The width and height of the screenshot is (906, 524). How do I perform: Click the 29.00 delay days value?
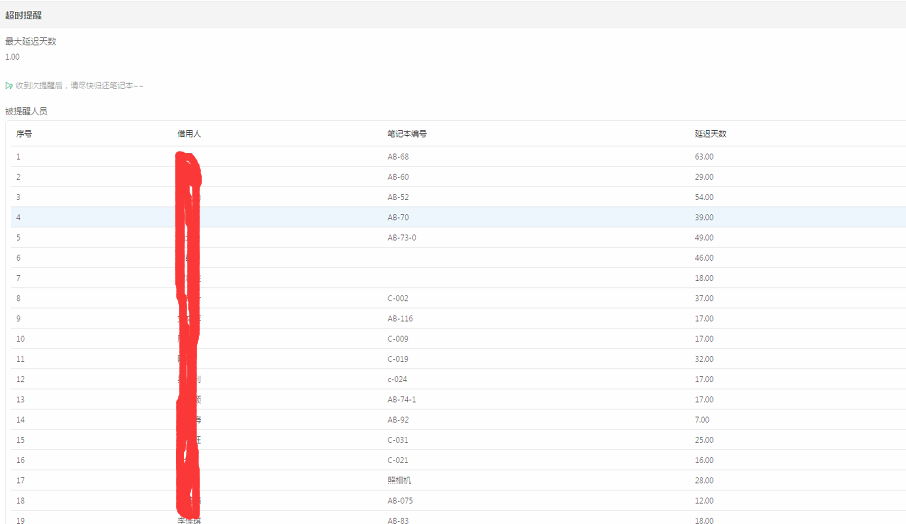pyautogui.click(x=704, y=177)
